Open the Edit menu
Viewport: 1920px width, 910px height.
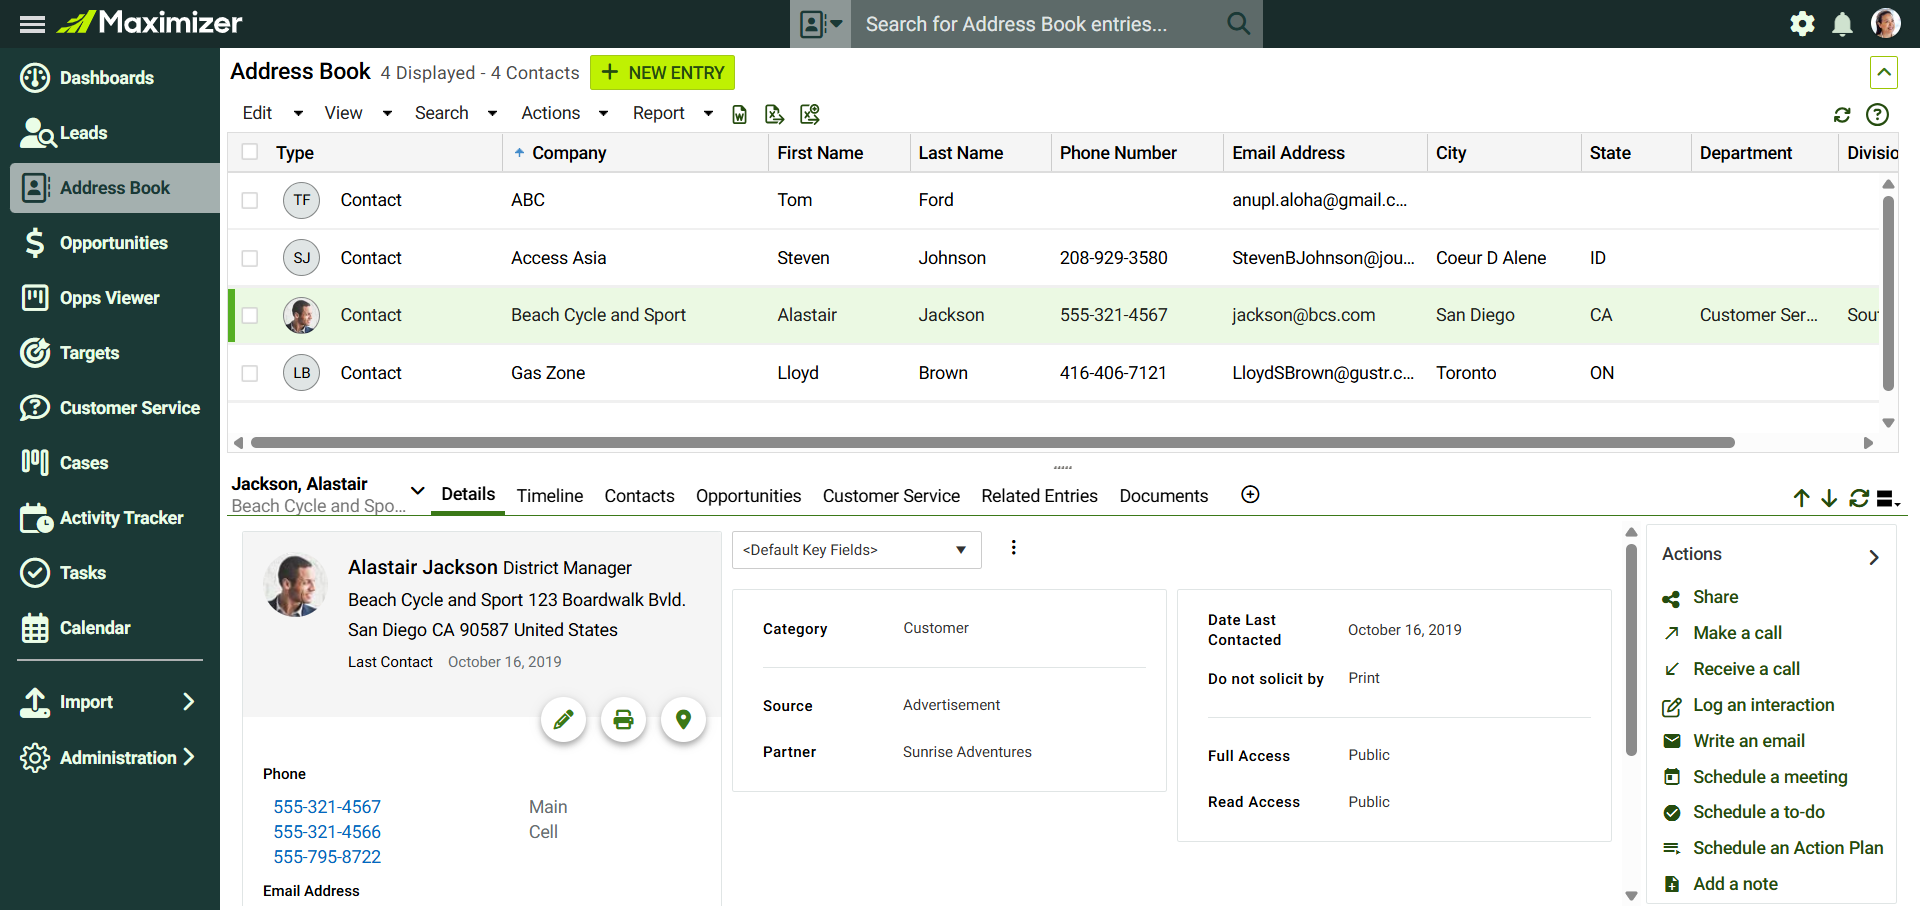(x=272, y=113)
